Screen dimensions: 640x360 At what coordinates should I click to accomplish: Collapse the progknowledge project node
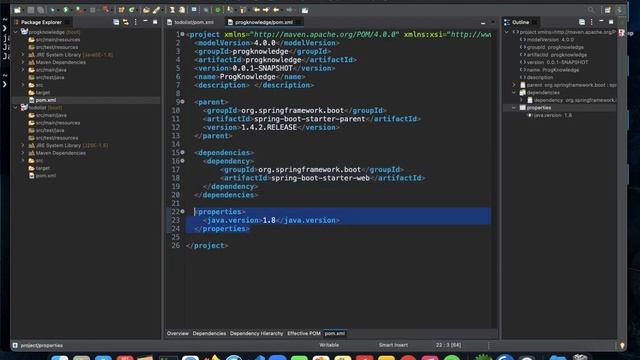tap(16, 32)
